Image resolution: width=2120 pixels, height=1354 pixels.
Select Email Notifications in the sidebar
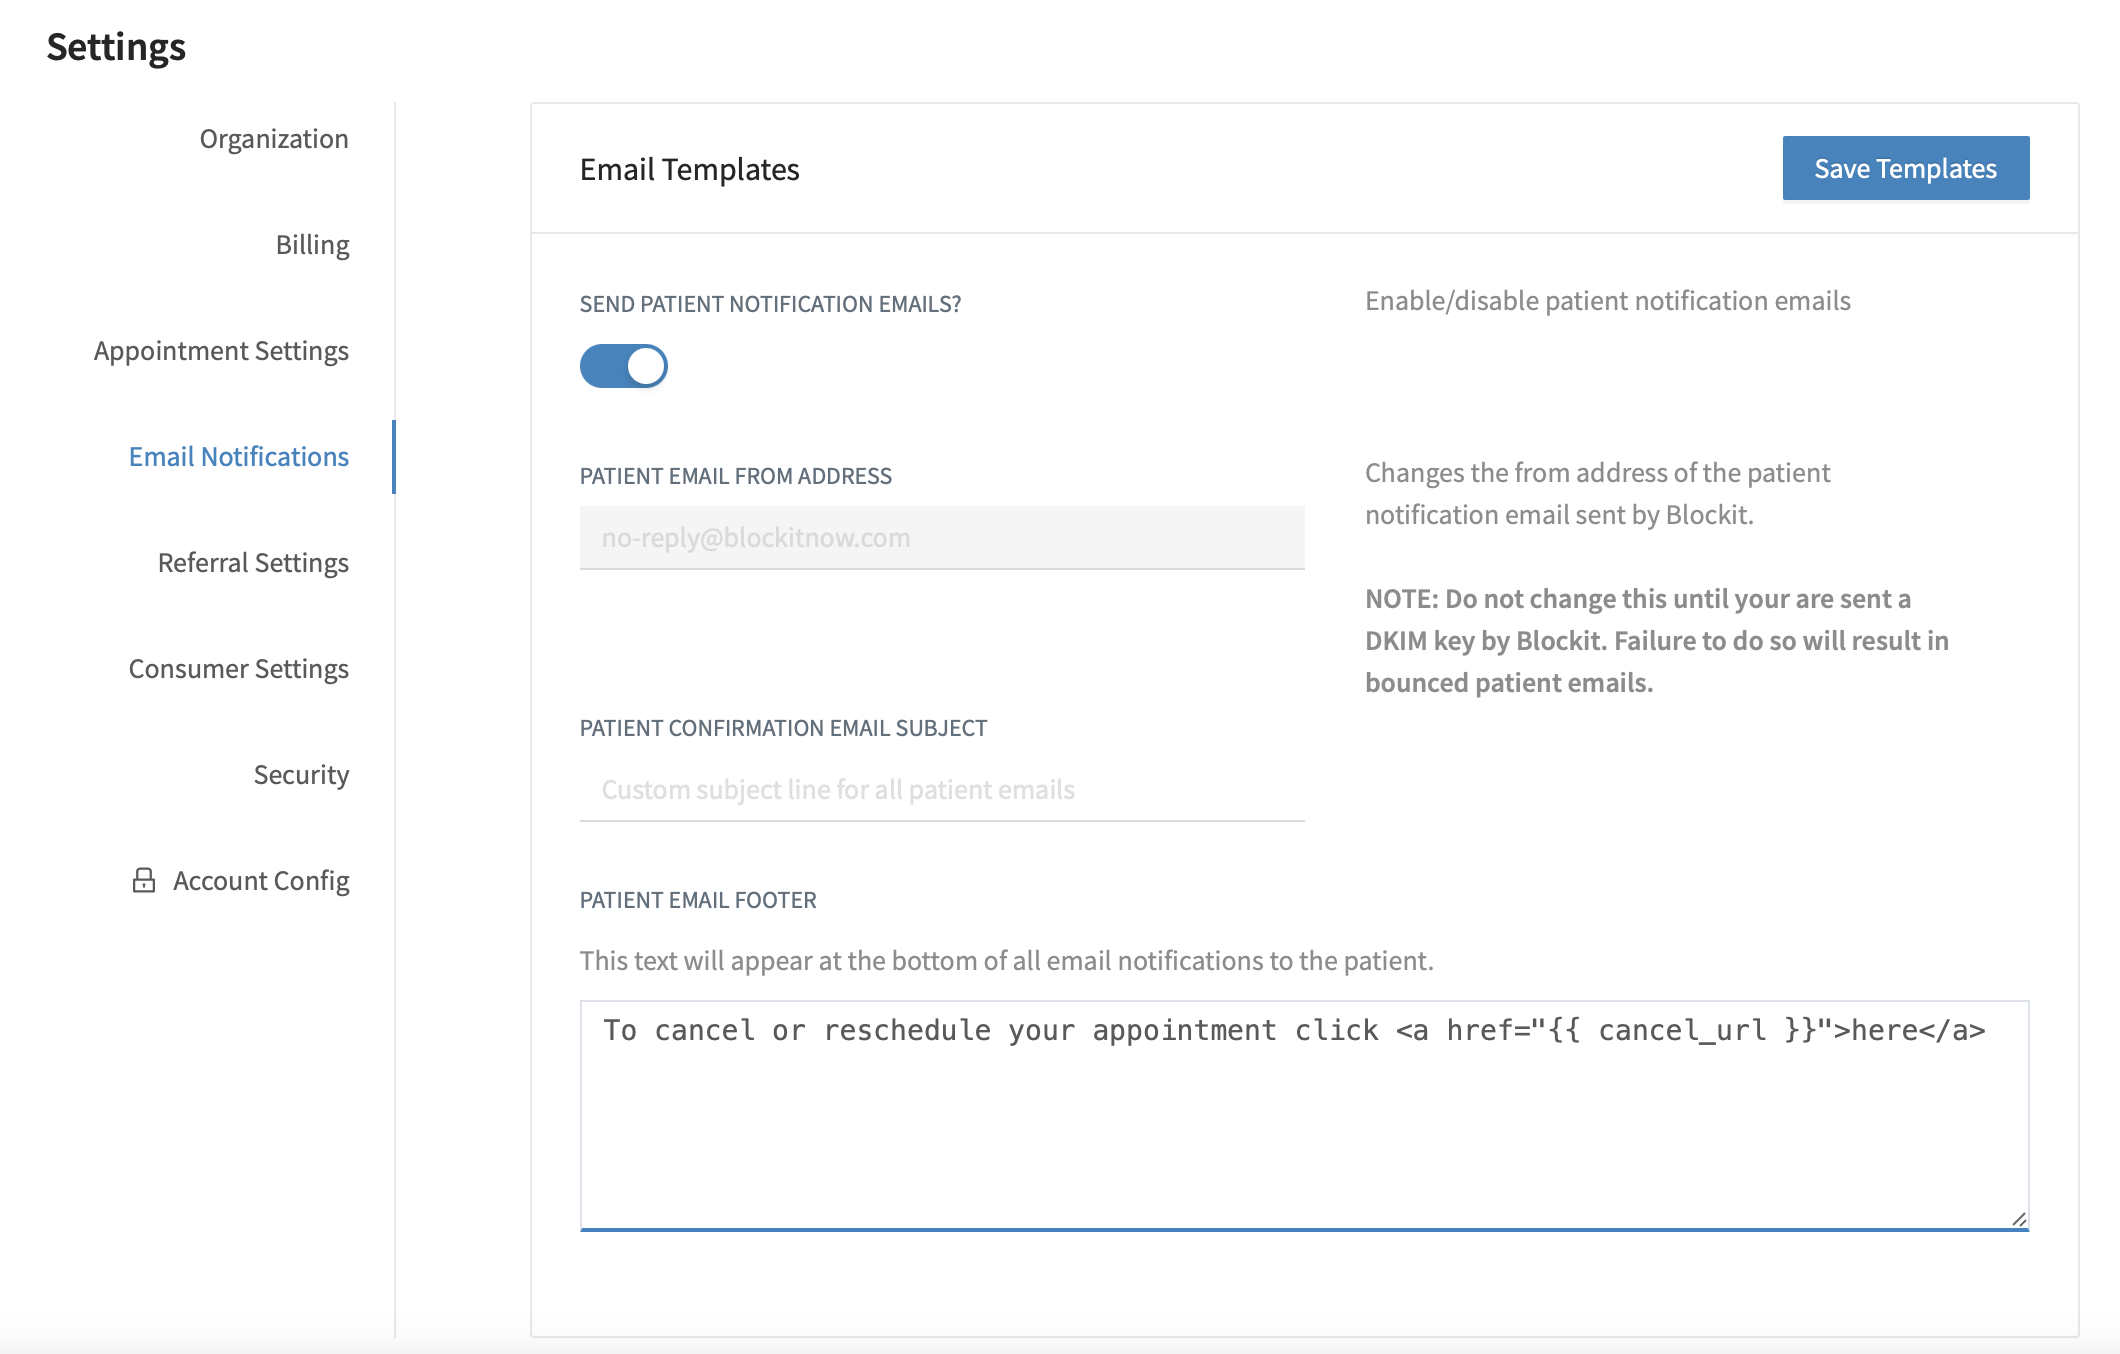click(x=238, y=456)
